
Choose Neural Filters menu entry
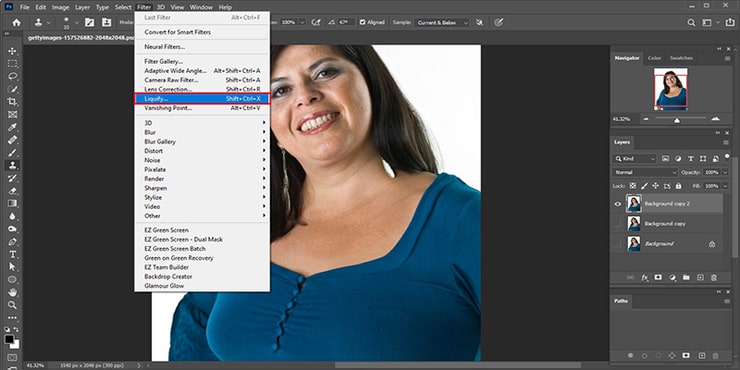click(x=202, y=47)
